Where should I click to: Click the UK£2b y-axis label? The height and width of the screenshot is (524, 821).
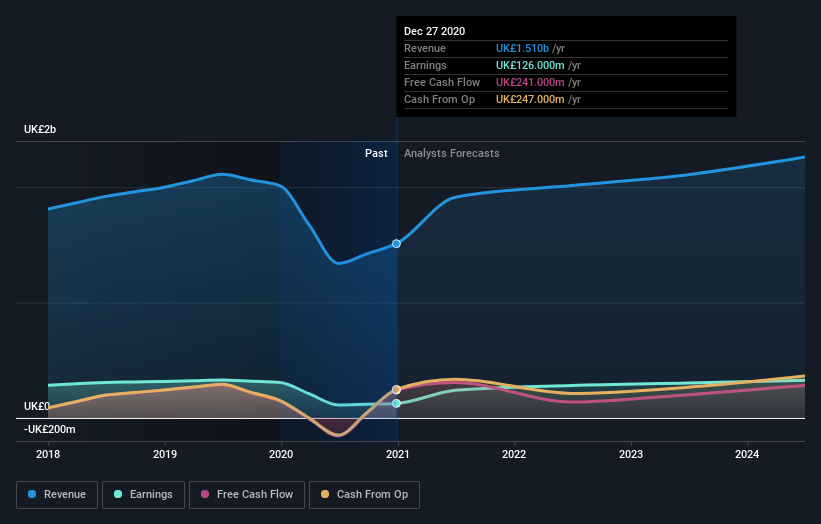[40, 129]
